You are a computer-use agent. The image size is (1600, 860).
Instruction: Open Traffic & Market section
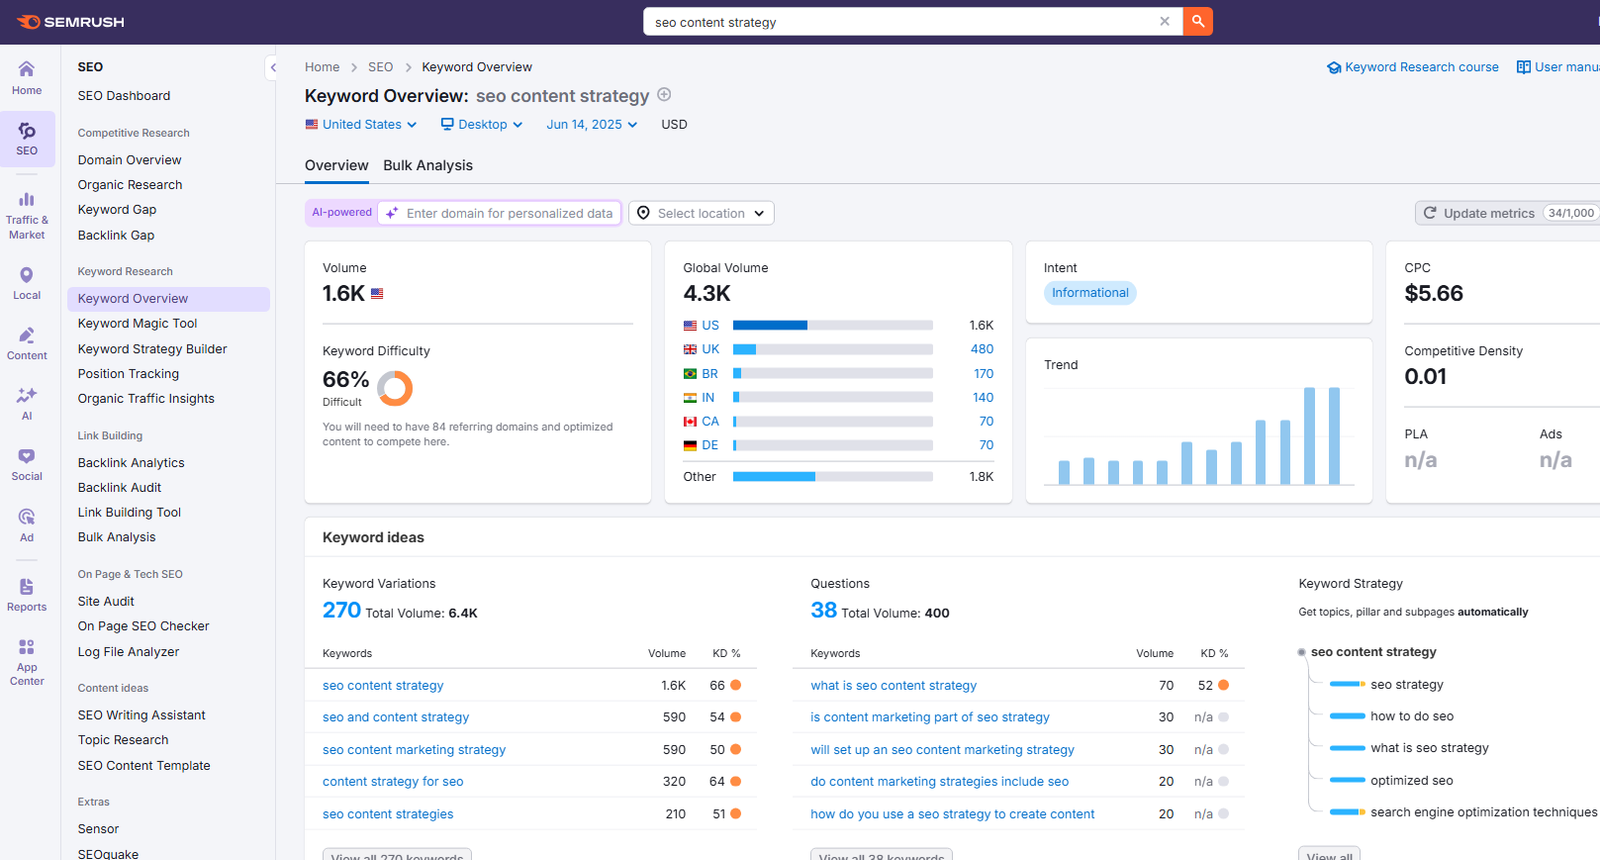(27, 214)
